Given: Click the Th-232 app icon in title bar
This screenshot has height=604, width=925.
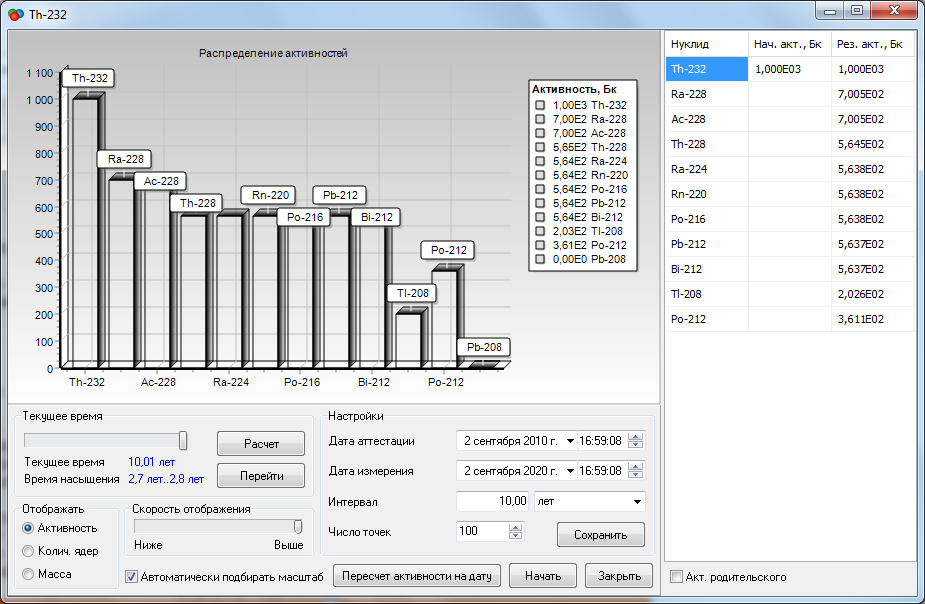Looking at the screenshot, I should (14, 14).
